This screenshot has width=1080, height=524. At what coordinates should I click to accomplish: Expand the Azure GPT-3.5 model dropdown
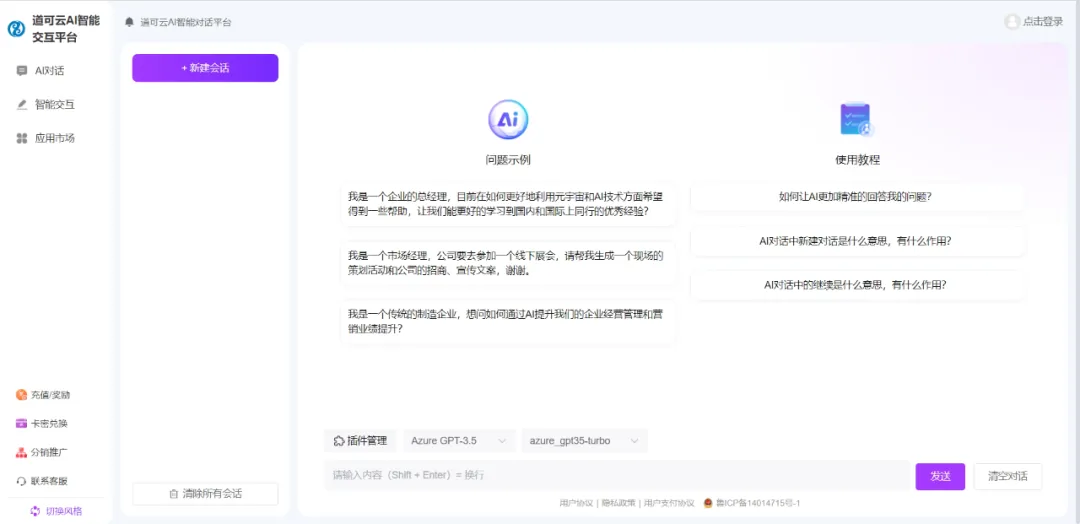[460, 441]
